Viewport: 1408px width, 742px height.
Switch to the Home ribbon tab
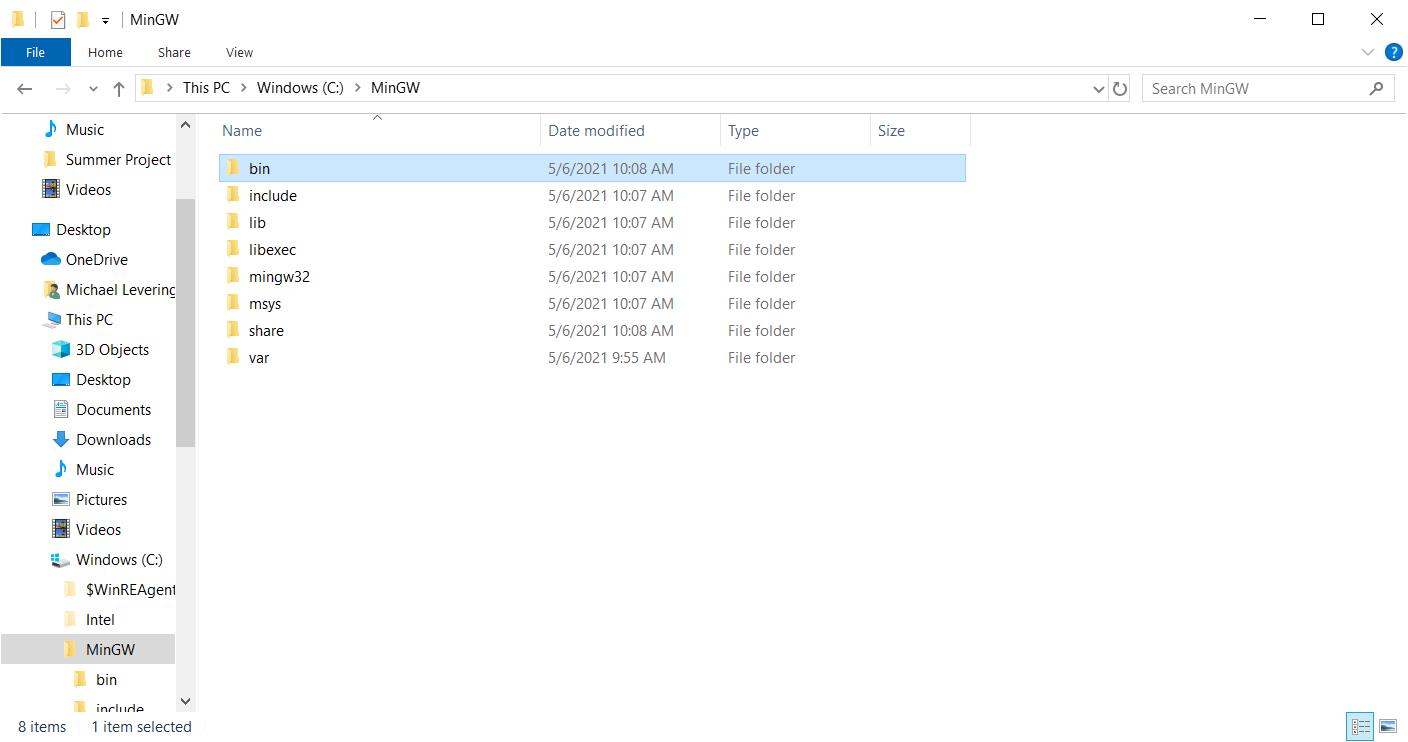coord(105,52)
